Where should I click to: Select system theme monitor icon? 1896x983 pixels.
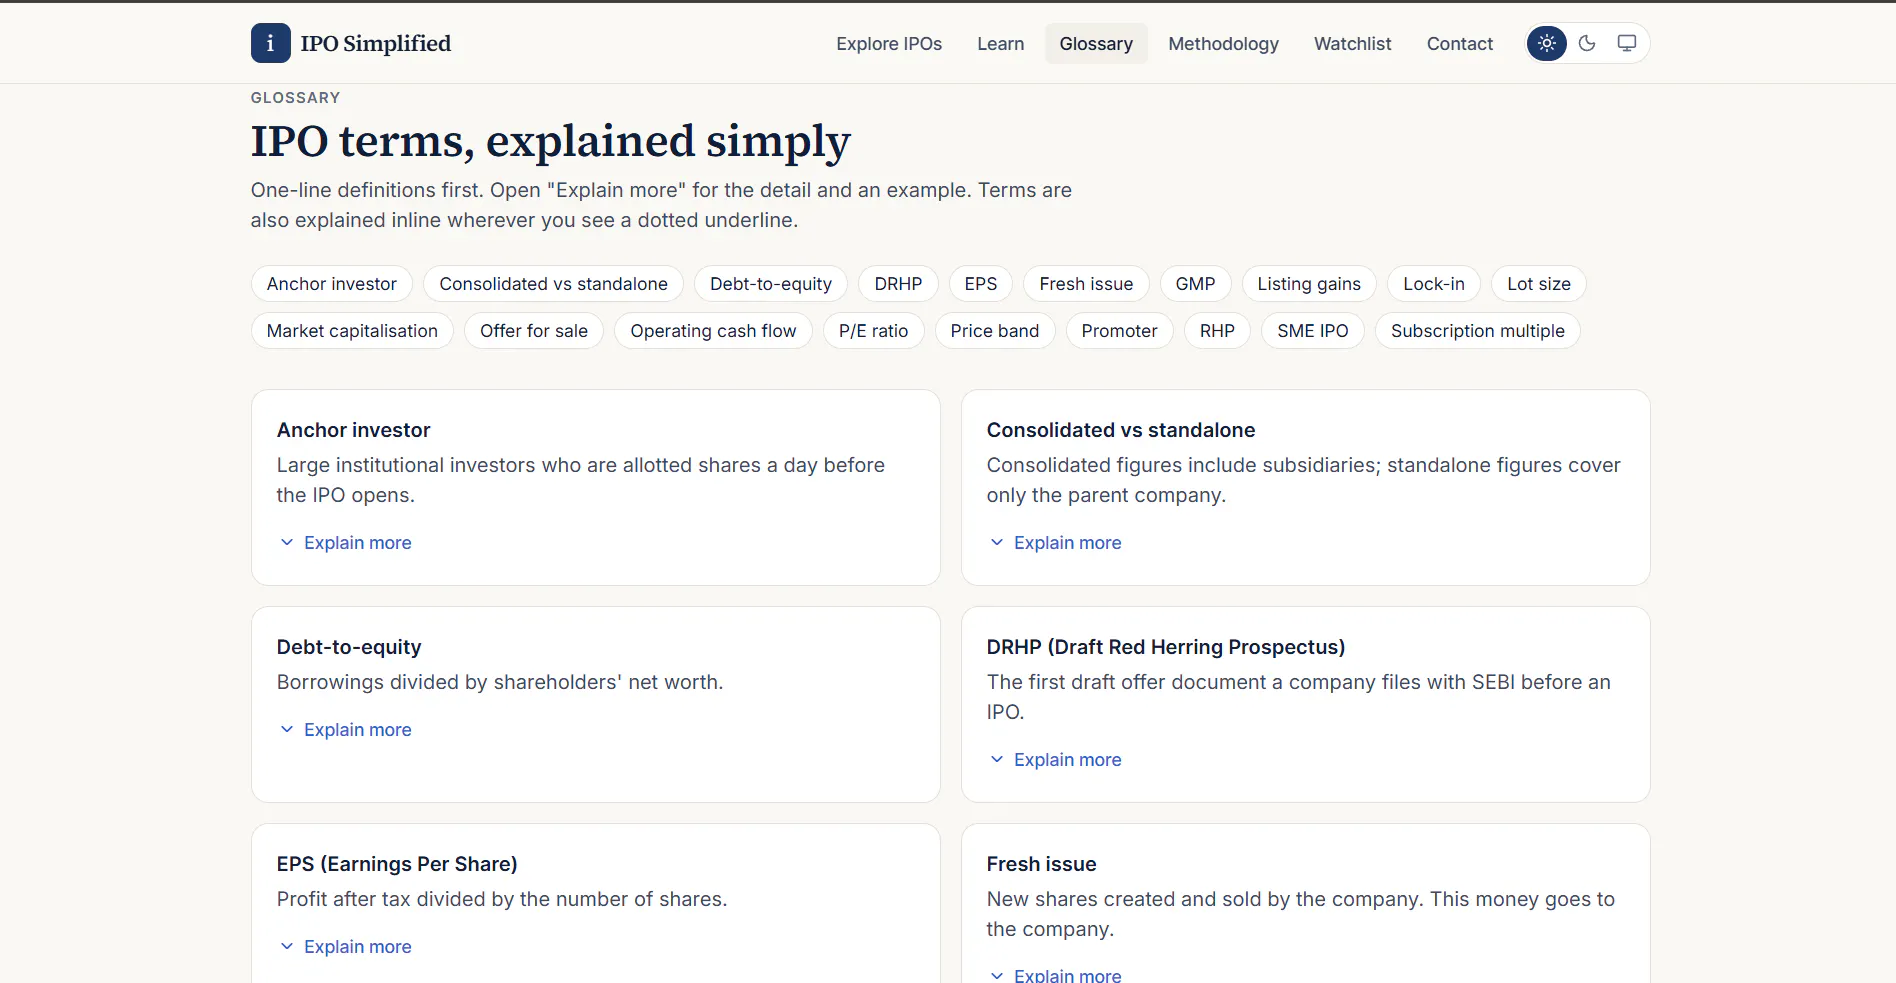click(x=1627, y=43)
